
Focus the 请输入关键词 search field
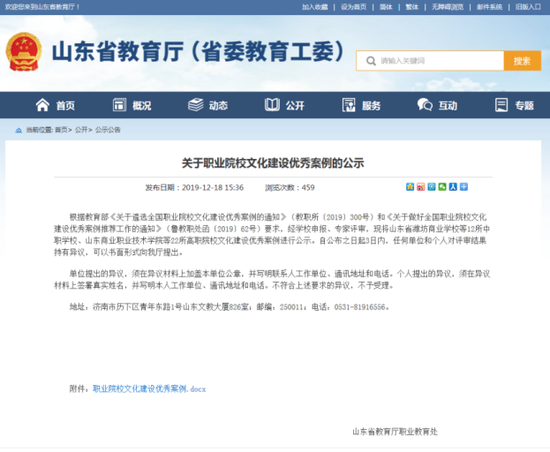[430, 61]
